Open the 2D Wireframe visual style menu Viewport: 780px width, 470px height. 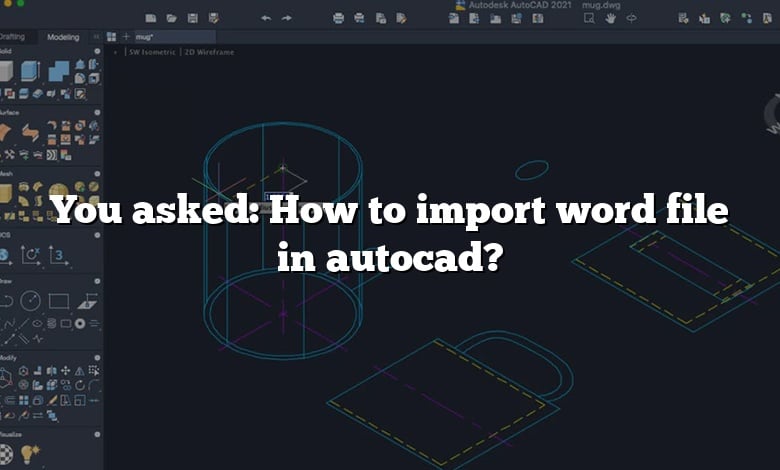tap(209, 52)
